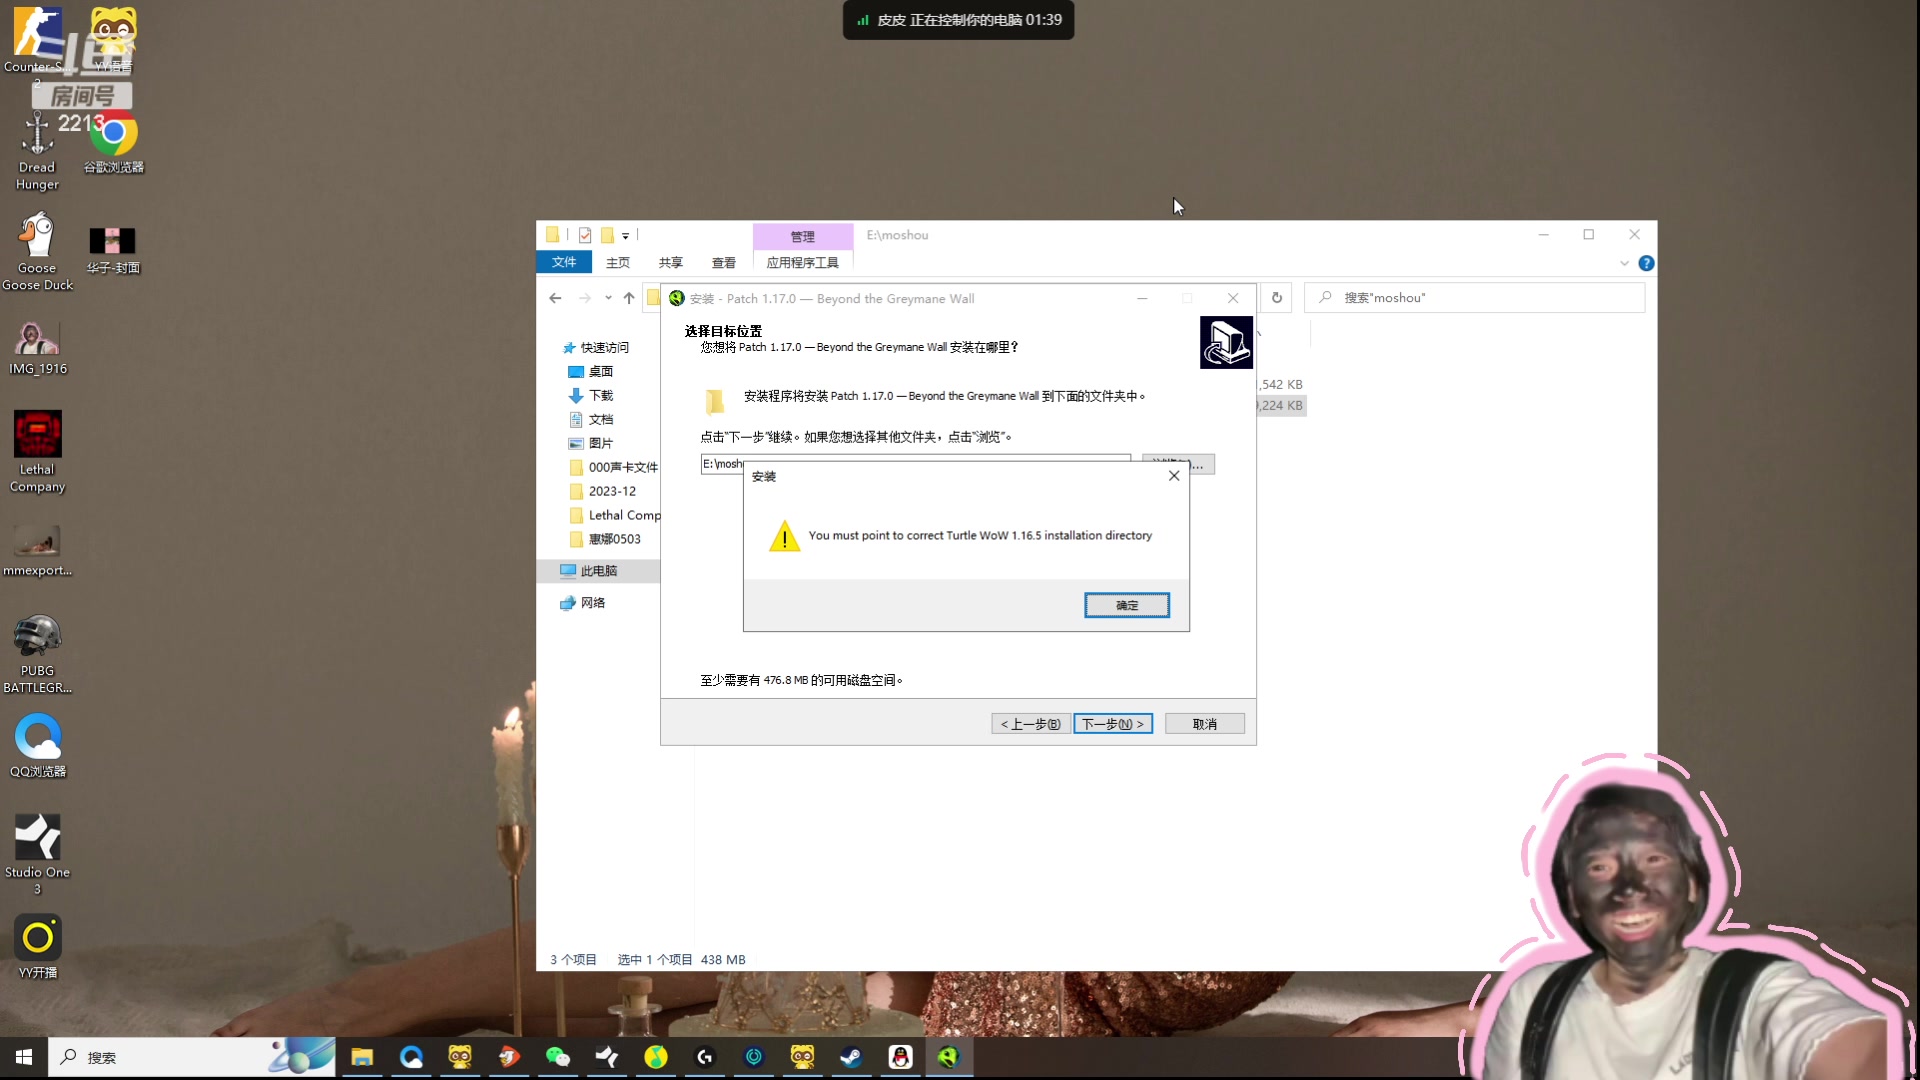Switch to the 共享 Share ribbon tab
This screenshot has width=1920, height=1080.
pyautogui.click(x=670, y=261)
